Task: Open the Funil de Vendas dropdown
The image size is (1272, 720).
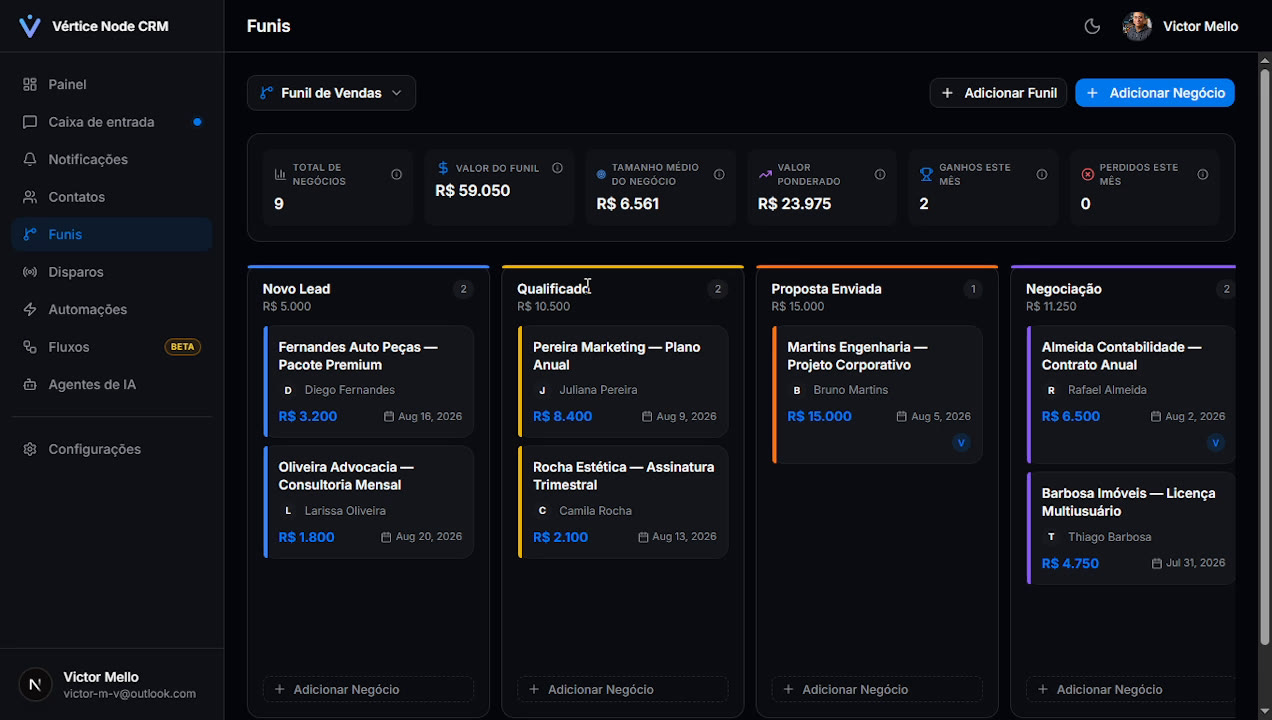Action: pos(331,93)
